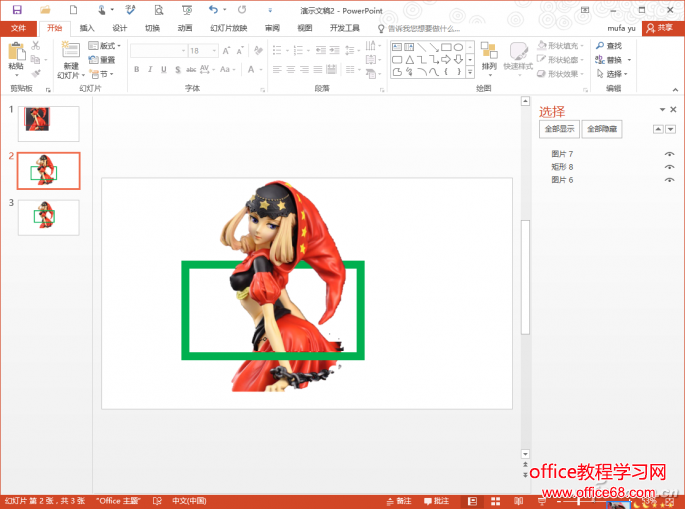
Task: Open the selection pane options dropdown arrow
Action: (x=661, y=110)
